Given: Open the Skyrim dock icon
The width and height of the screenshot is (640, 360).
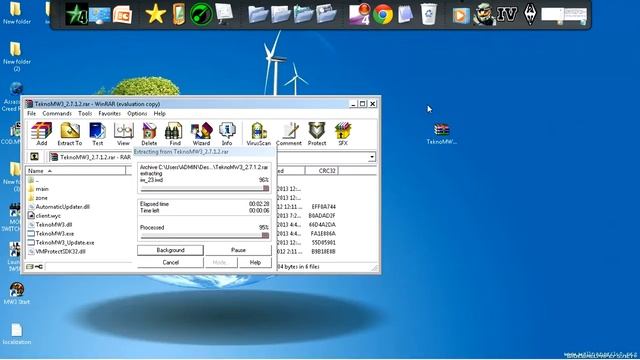Looking at the screenshot, I should 530,14.
